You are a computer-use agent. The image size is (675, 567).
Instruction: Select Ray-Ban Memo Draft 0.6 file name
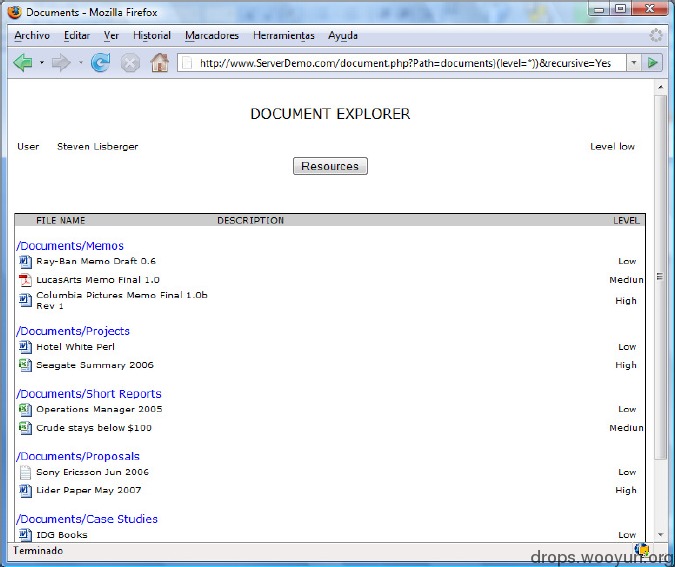point(96,261)
